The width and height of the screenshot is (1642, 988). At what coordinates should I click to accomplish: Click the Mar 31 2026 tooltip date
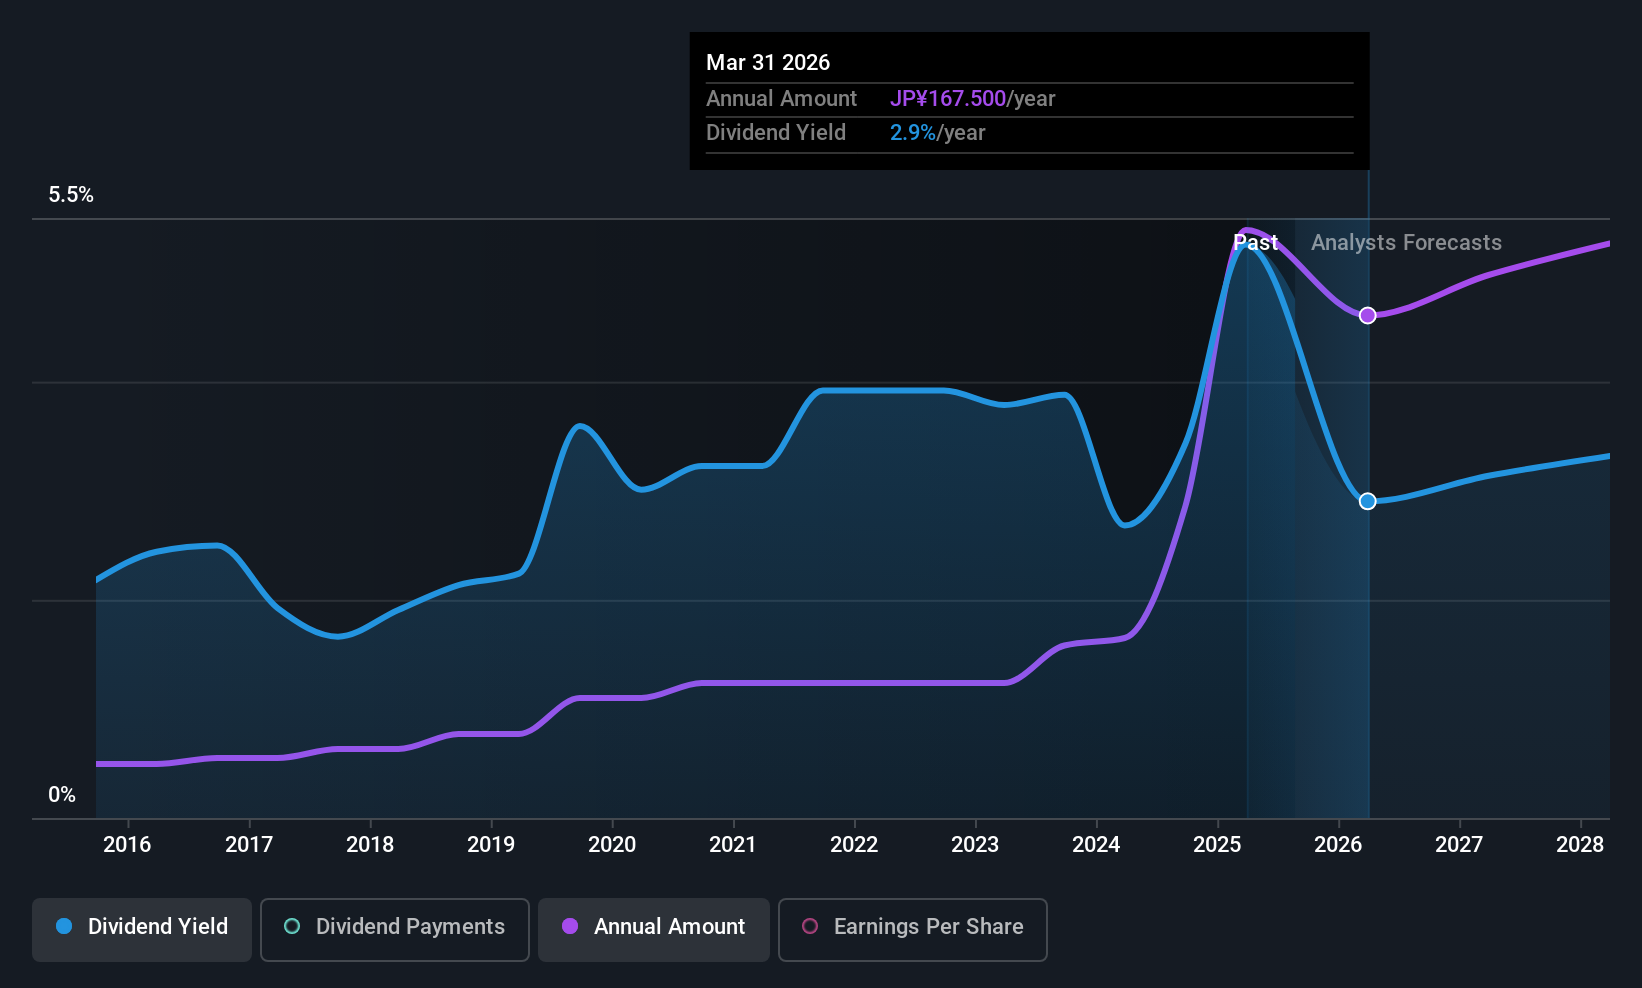(x=768, y=62)
